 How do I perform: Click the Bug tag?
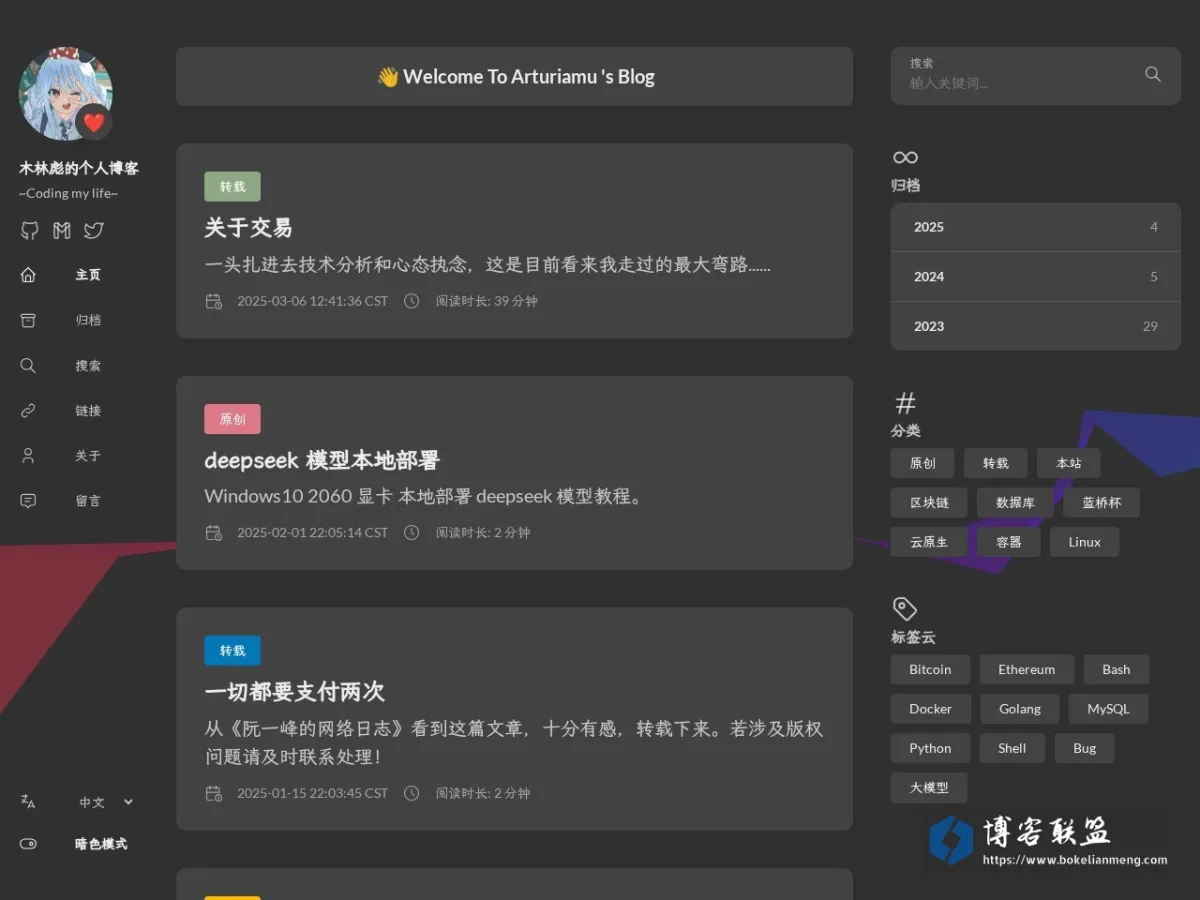[x=1085, y=748]
